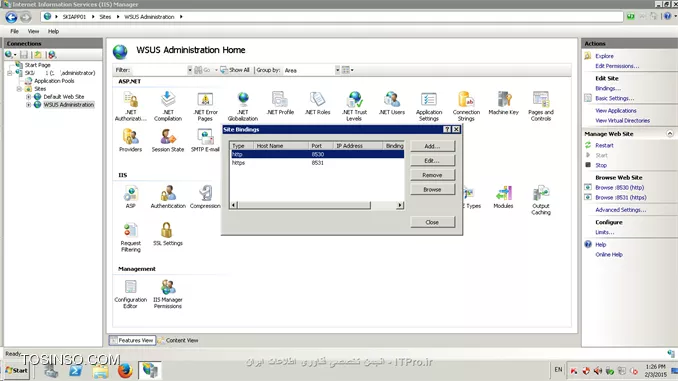678x381 pixels.
Task: Expand Default Web Site tree node
Action: tap(29, 97)
